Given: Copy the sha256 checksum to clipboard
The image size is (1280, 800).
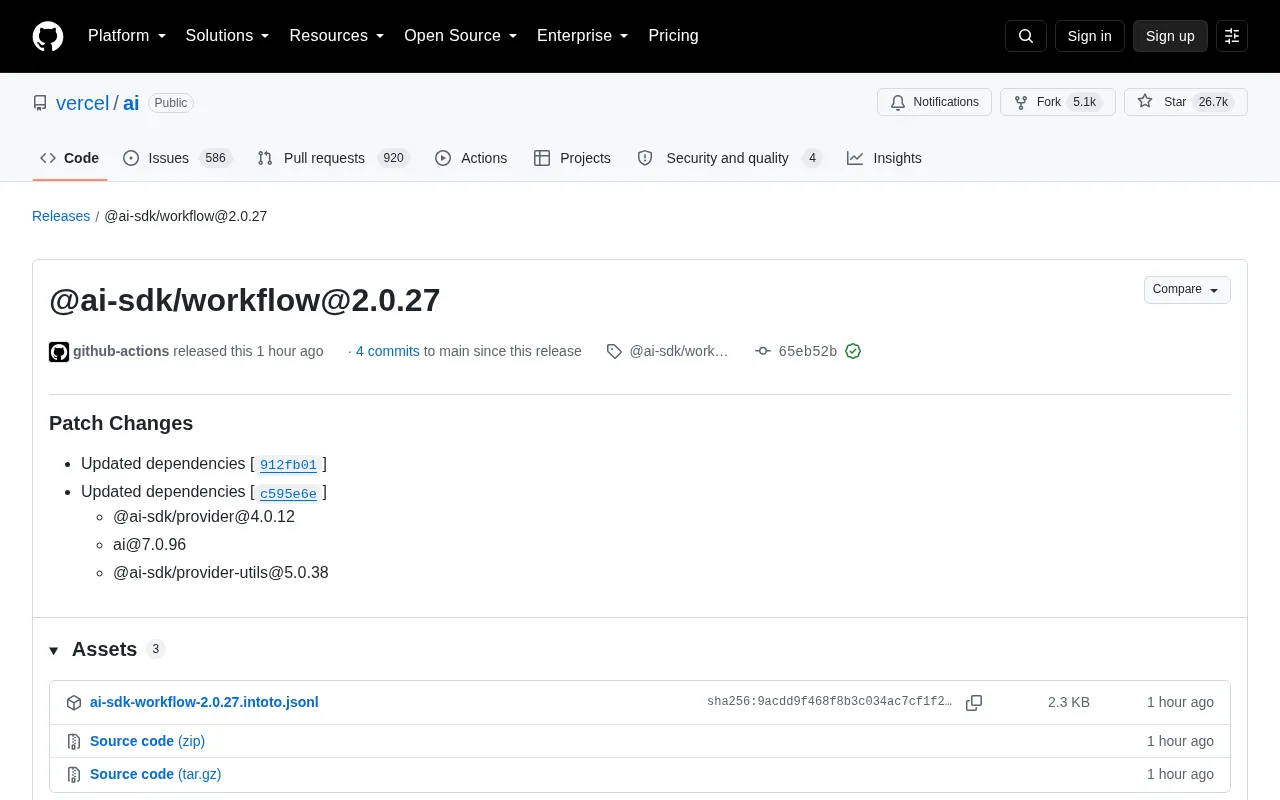Looking at the screenshot, I should point(974,703).
